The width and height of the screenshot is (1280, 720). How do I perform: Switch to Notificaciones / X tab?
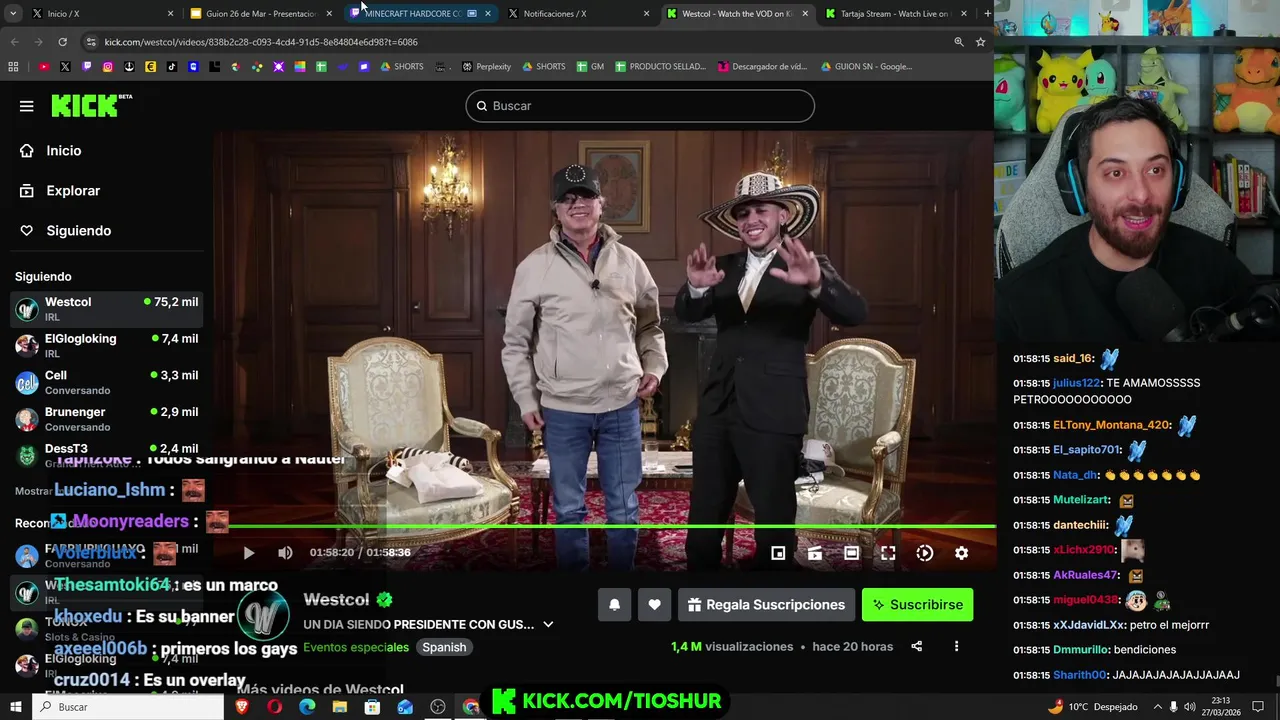tap(578, 14)
